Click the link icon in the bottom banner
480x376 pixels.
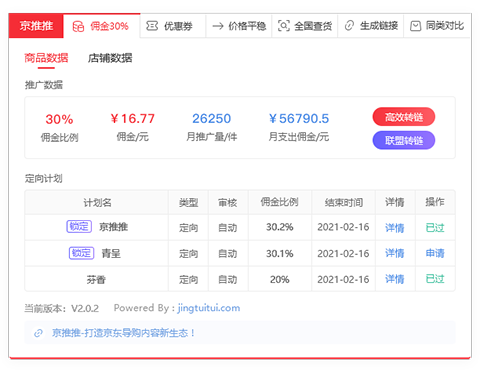38,333
